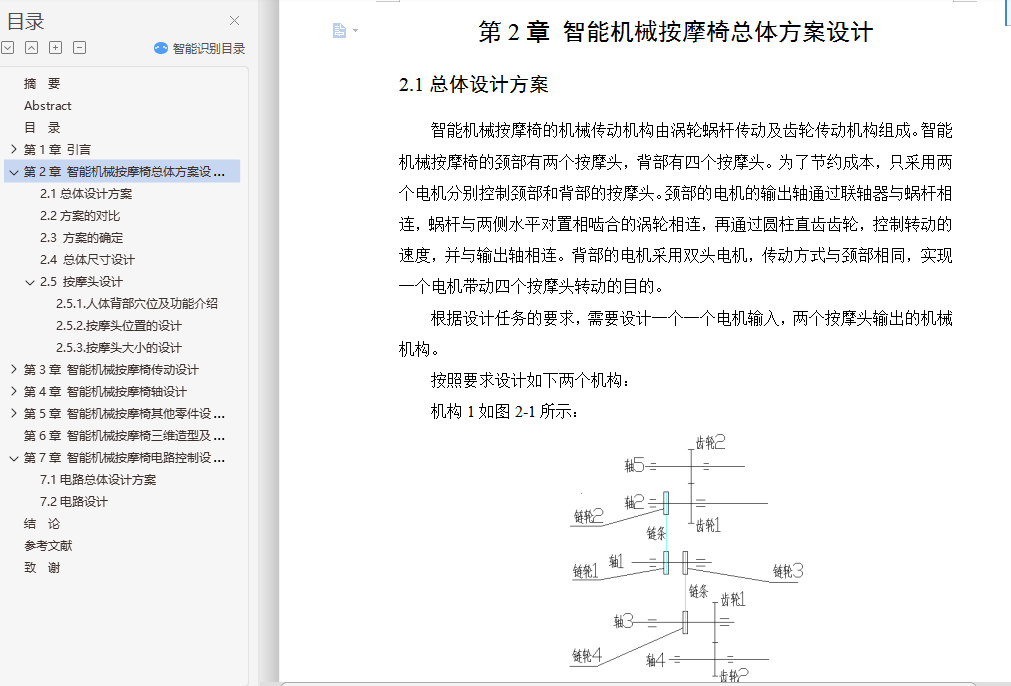Expand the 第 4 章 outline node
This screenshot has height=686, width=1011.
[x=14, y=391]
